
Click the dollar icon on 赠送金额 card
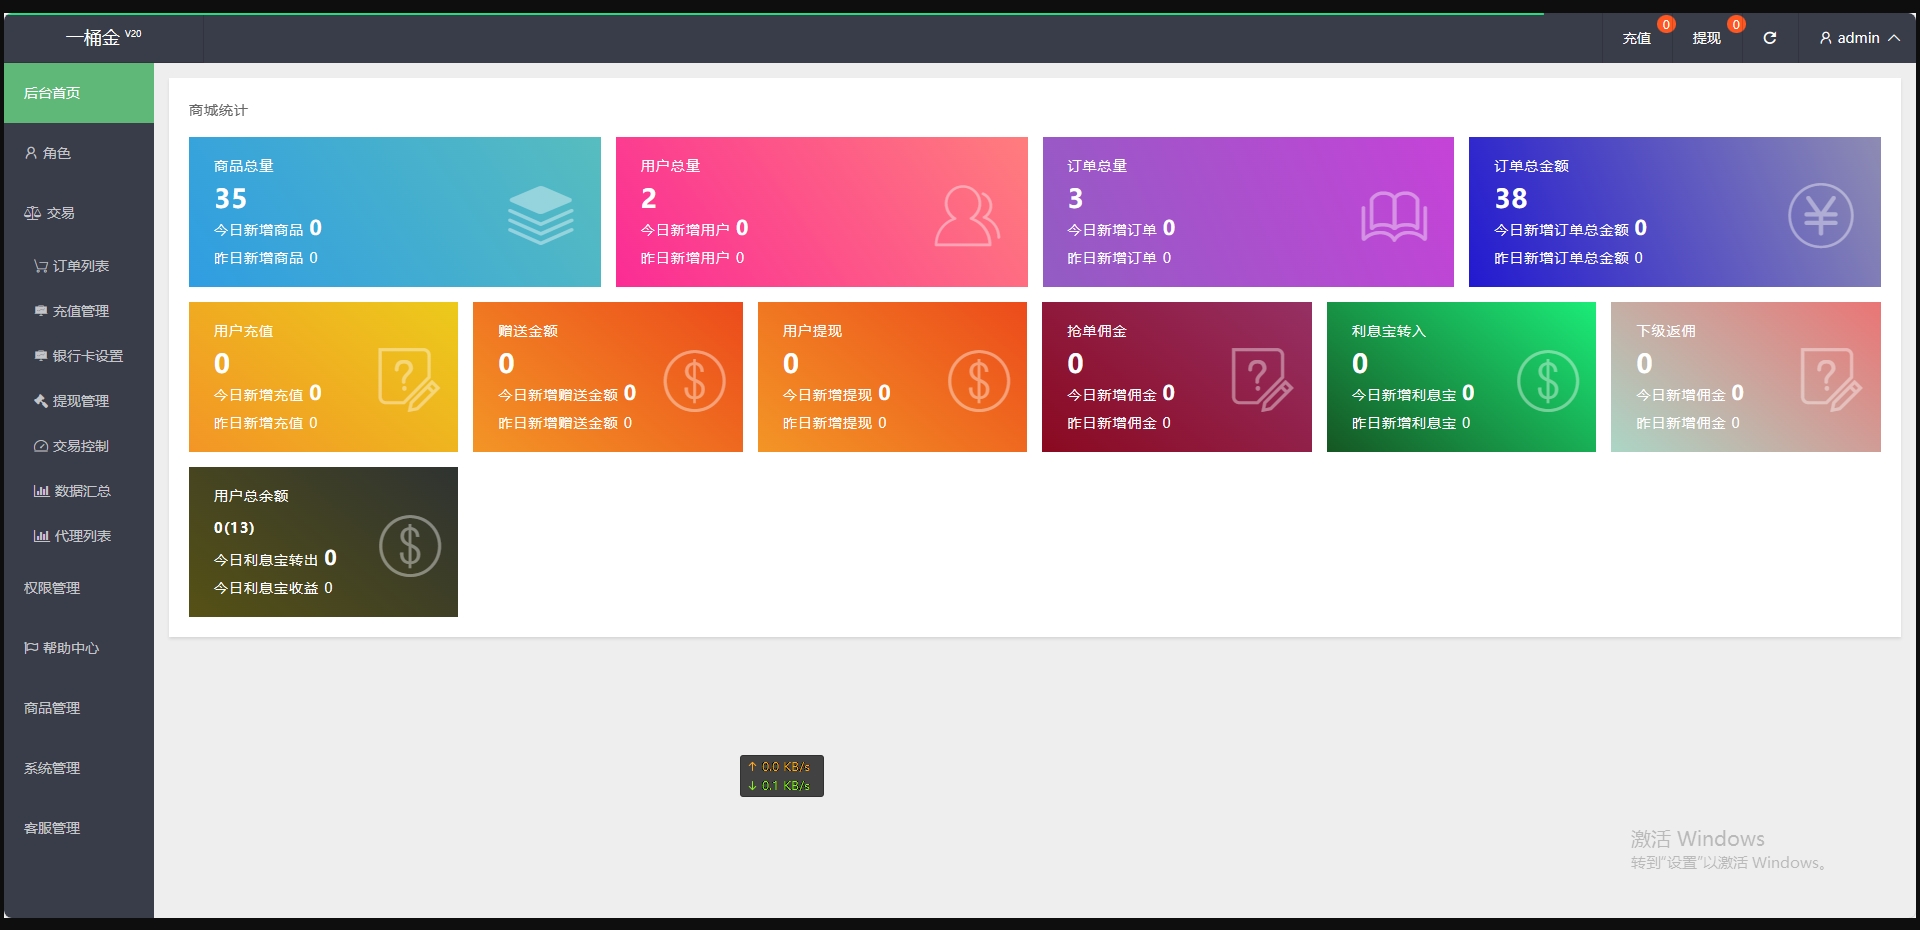pyautogui.click(x=694, y=381)
